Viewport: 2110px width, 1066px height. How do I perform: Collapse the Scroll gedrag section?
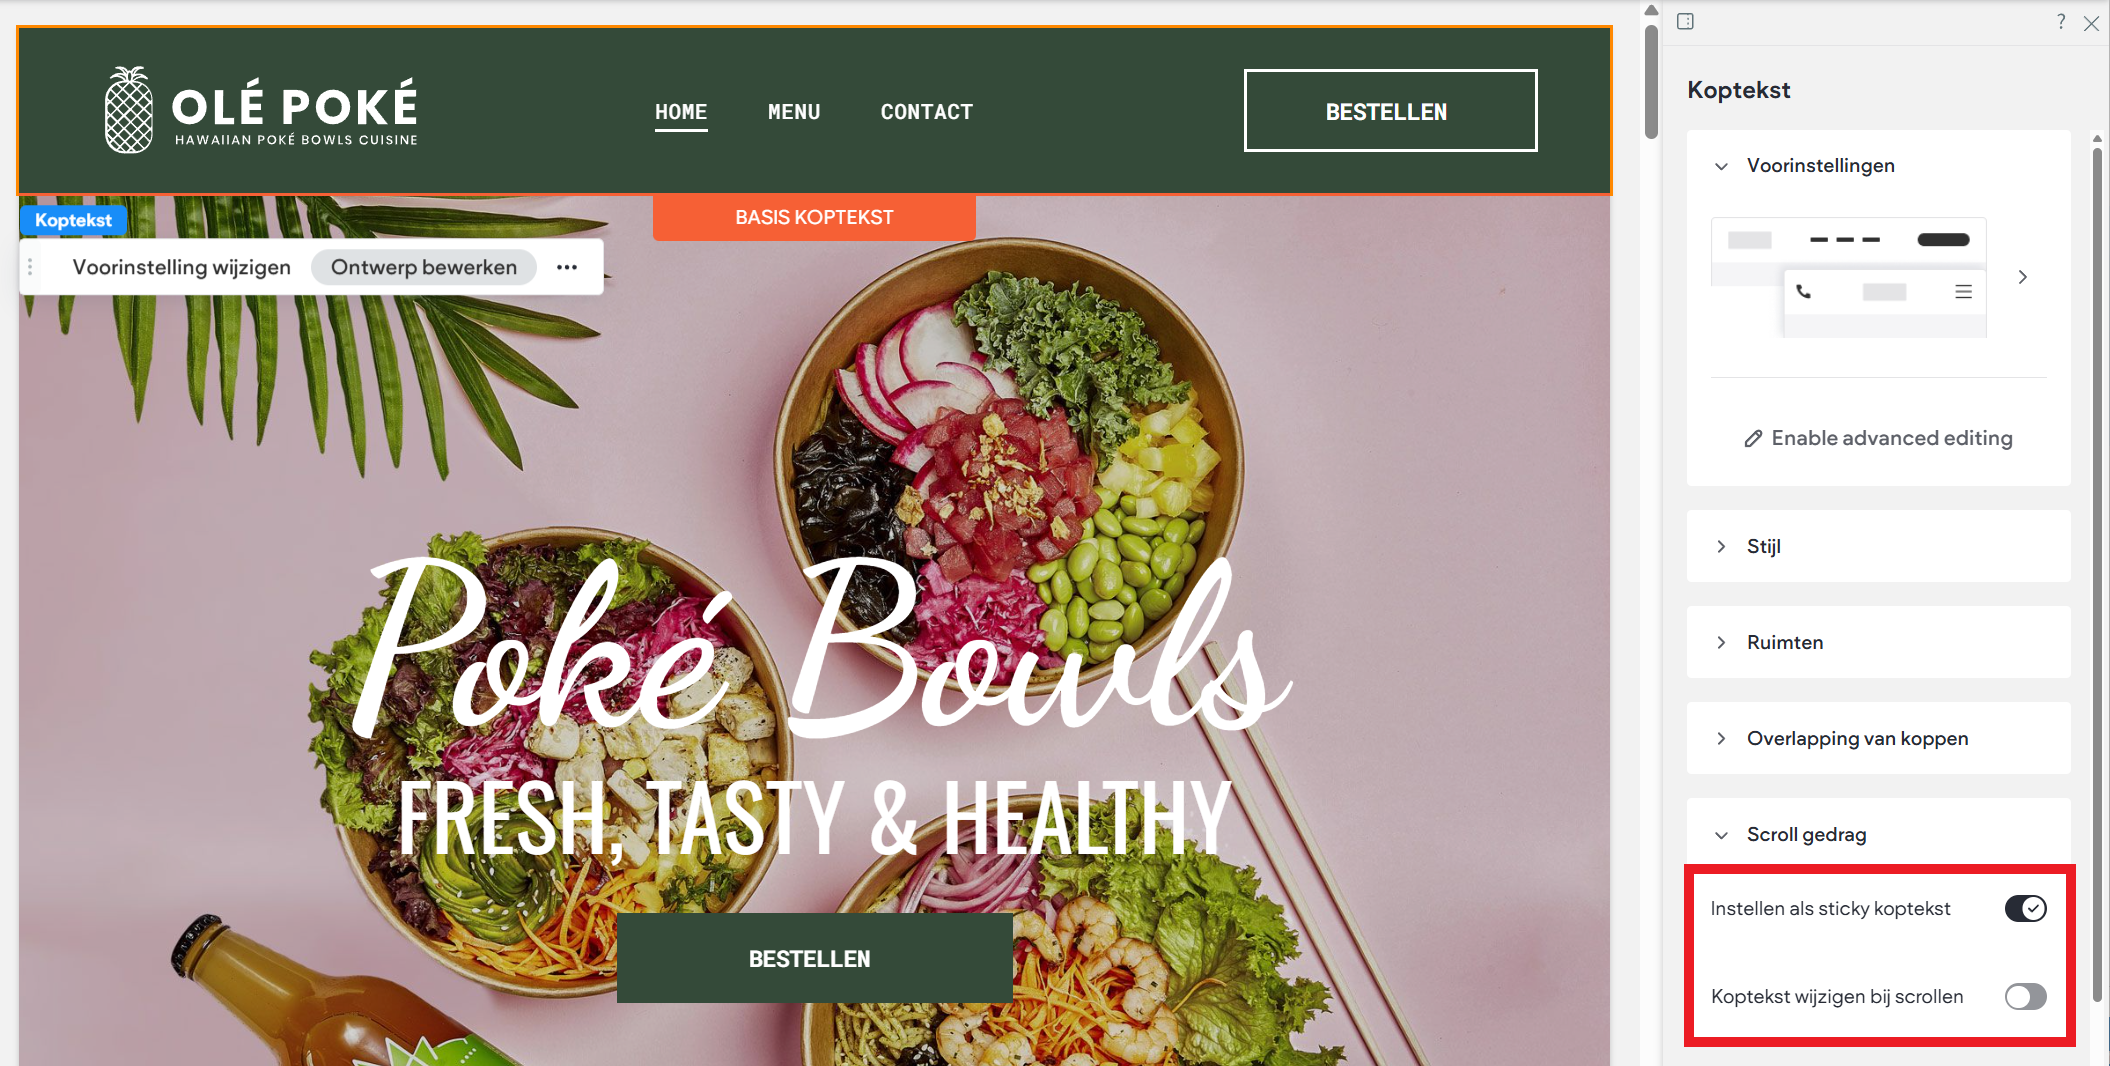[1721, 835]
